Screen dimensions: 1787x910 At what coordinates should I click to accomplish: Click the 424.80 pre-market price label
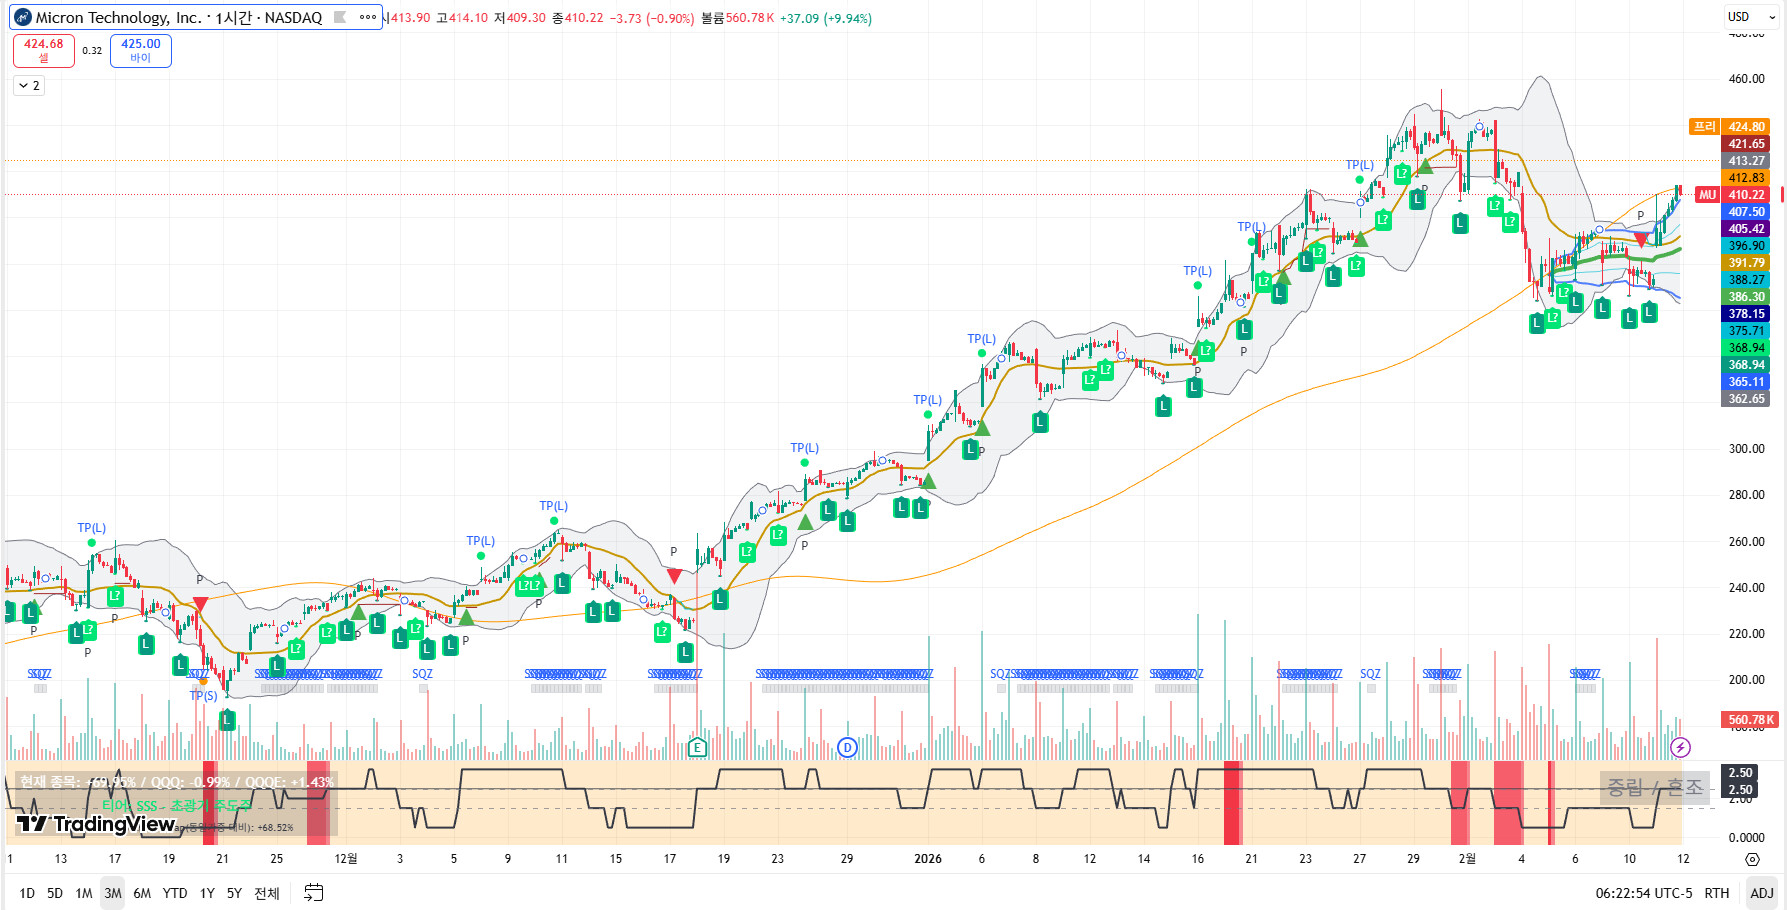1747,127
